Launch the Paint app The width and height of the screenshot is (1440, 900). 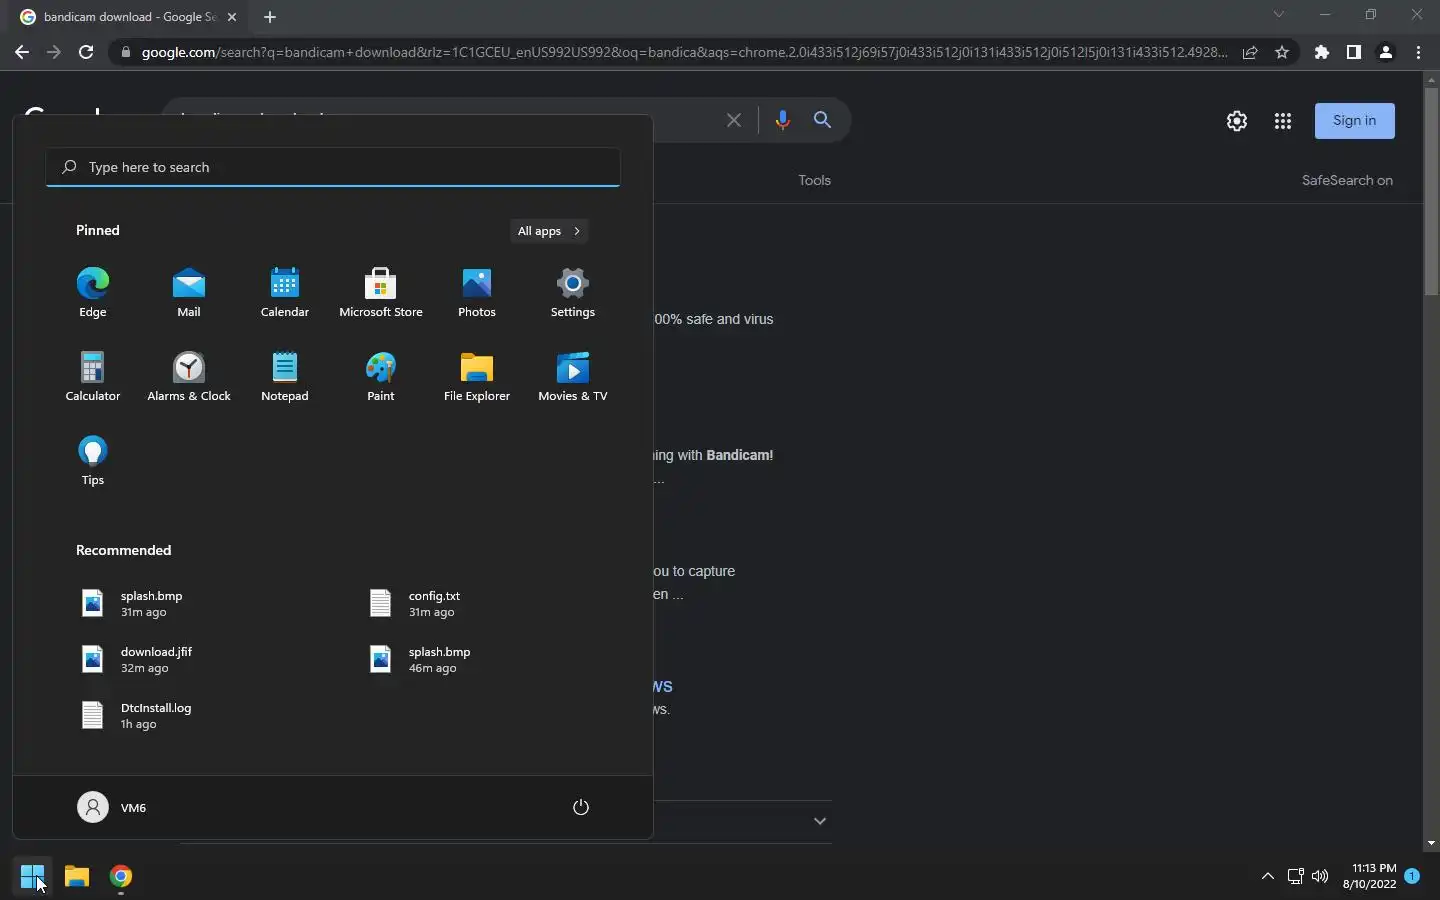(381, 377)
